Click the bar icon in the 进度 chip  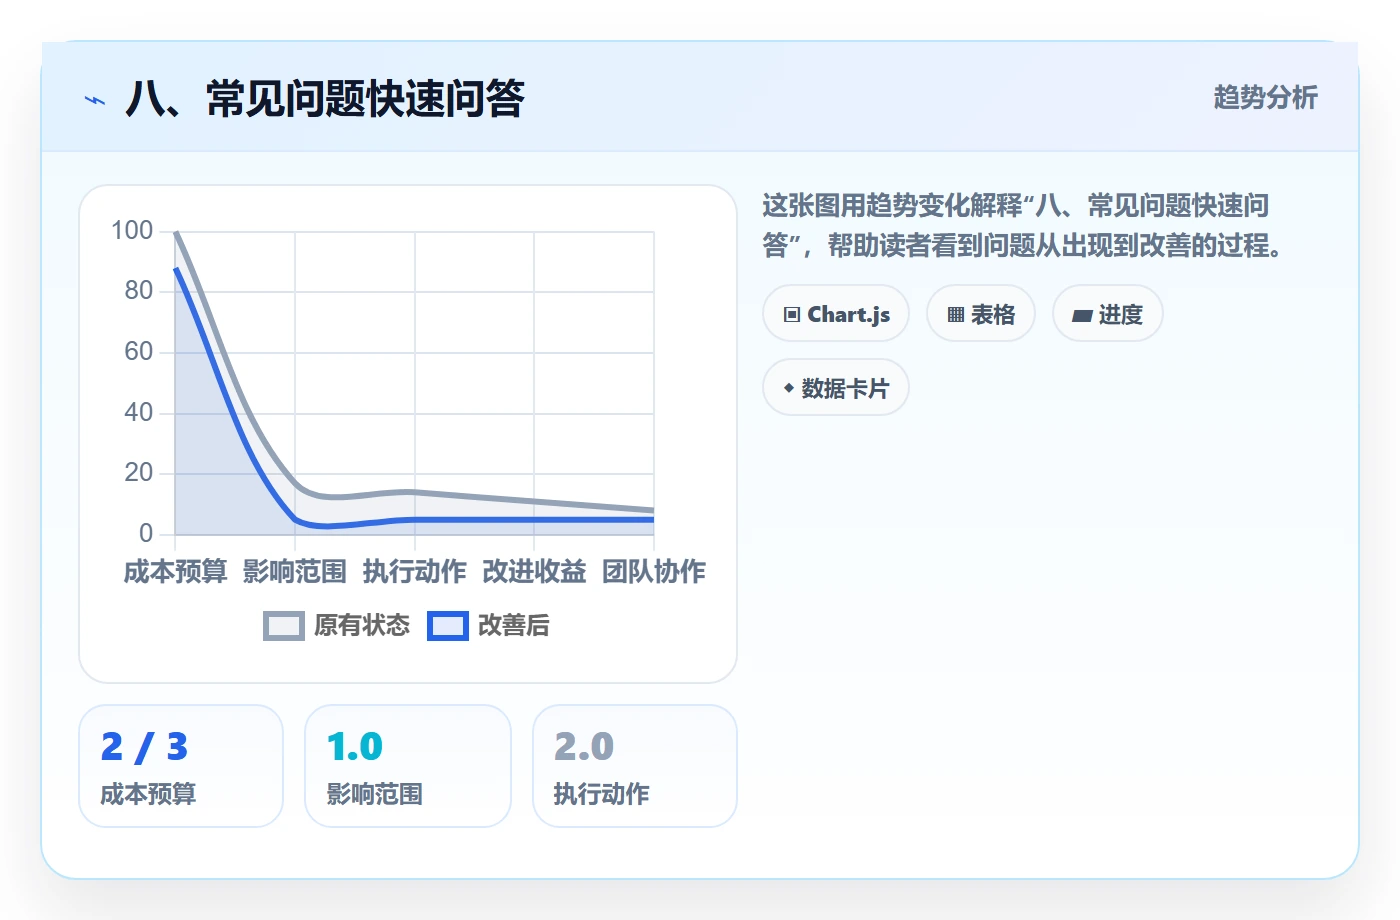[1082, 316]
